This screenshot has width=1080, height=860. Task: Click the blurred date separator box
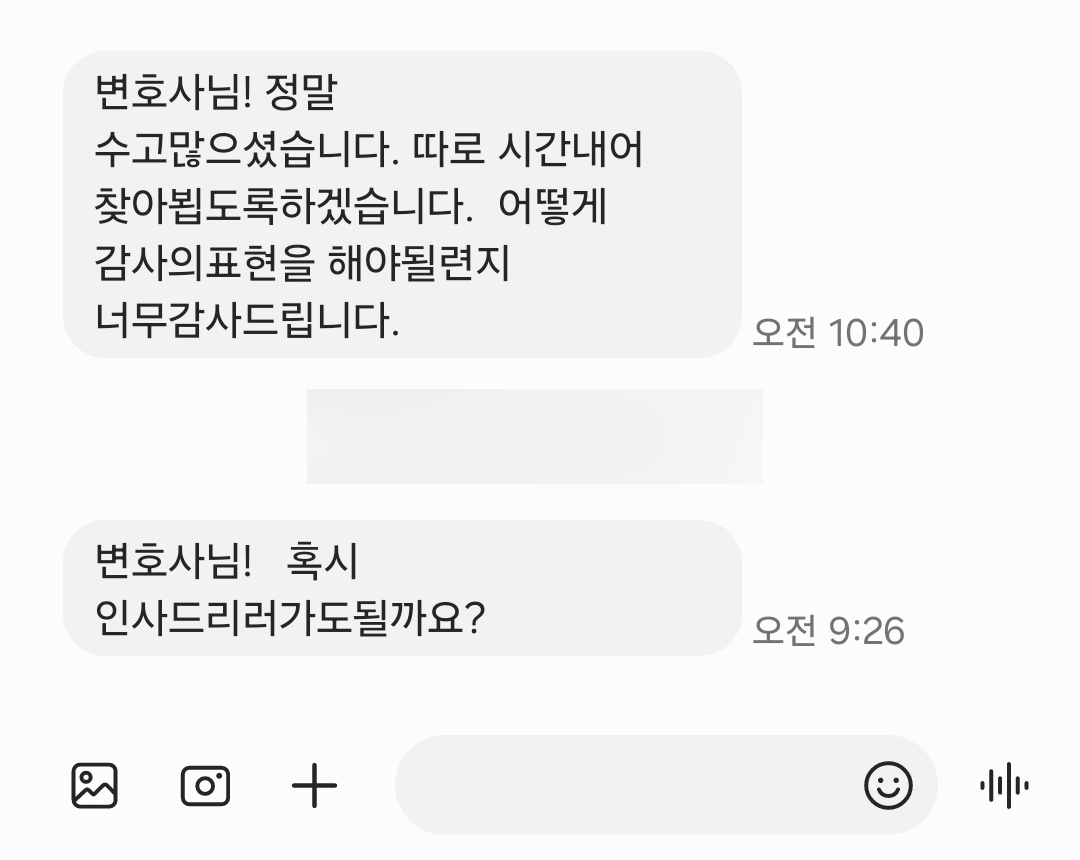[x=534, y=436]
